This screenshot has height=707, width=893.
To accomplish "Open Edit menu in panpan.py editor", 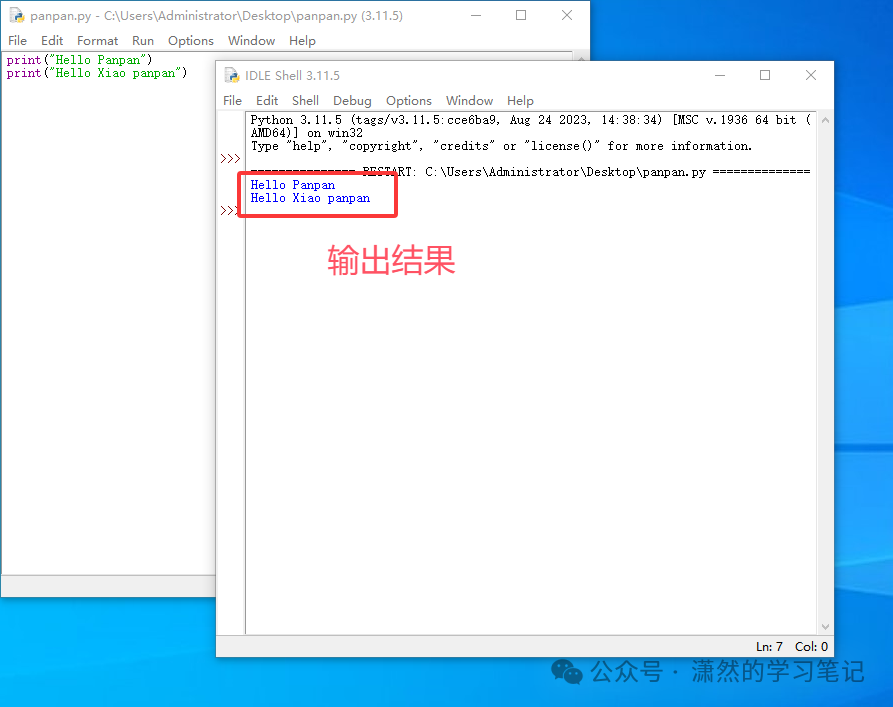I will pos(52,40).
